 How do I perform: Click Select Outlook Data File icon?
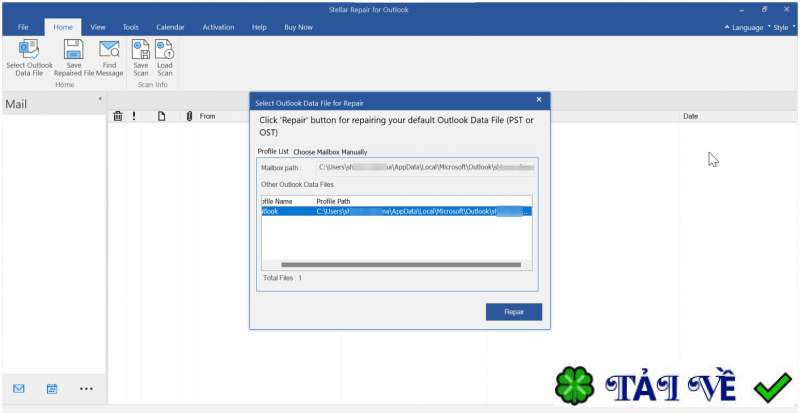[29, 50]
